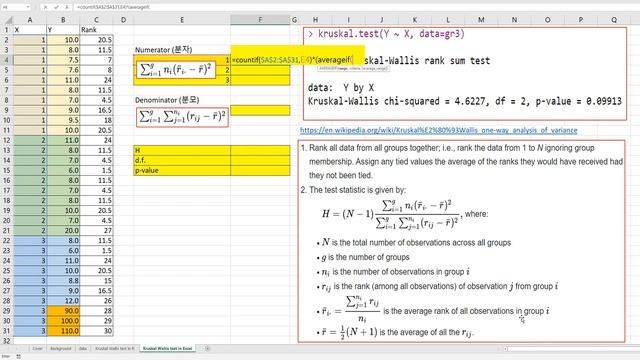Switch to the Cover sheet tab
This screenshot has width=640, height=360.
37,349
